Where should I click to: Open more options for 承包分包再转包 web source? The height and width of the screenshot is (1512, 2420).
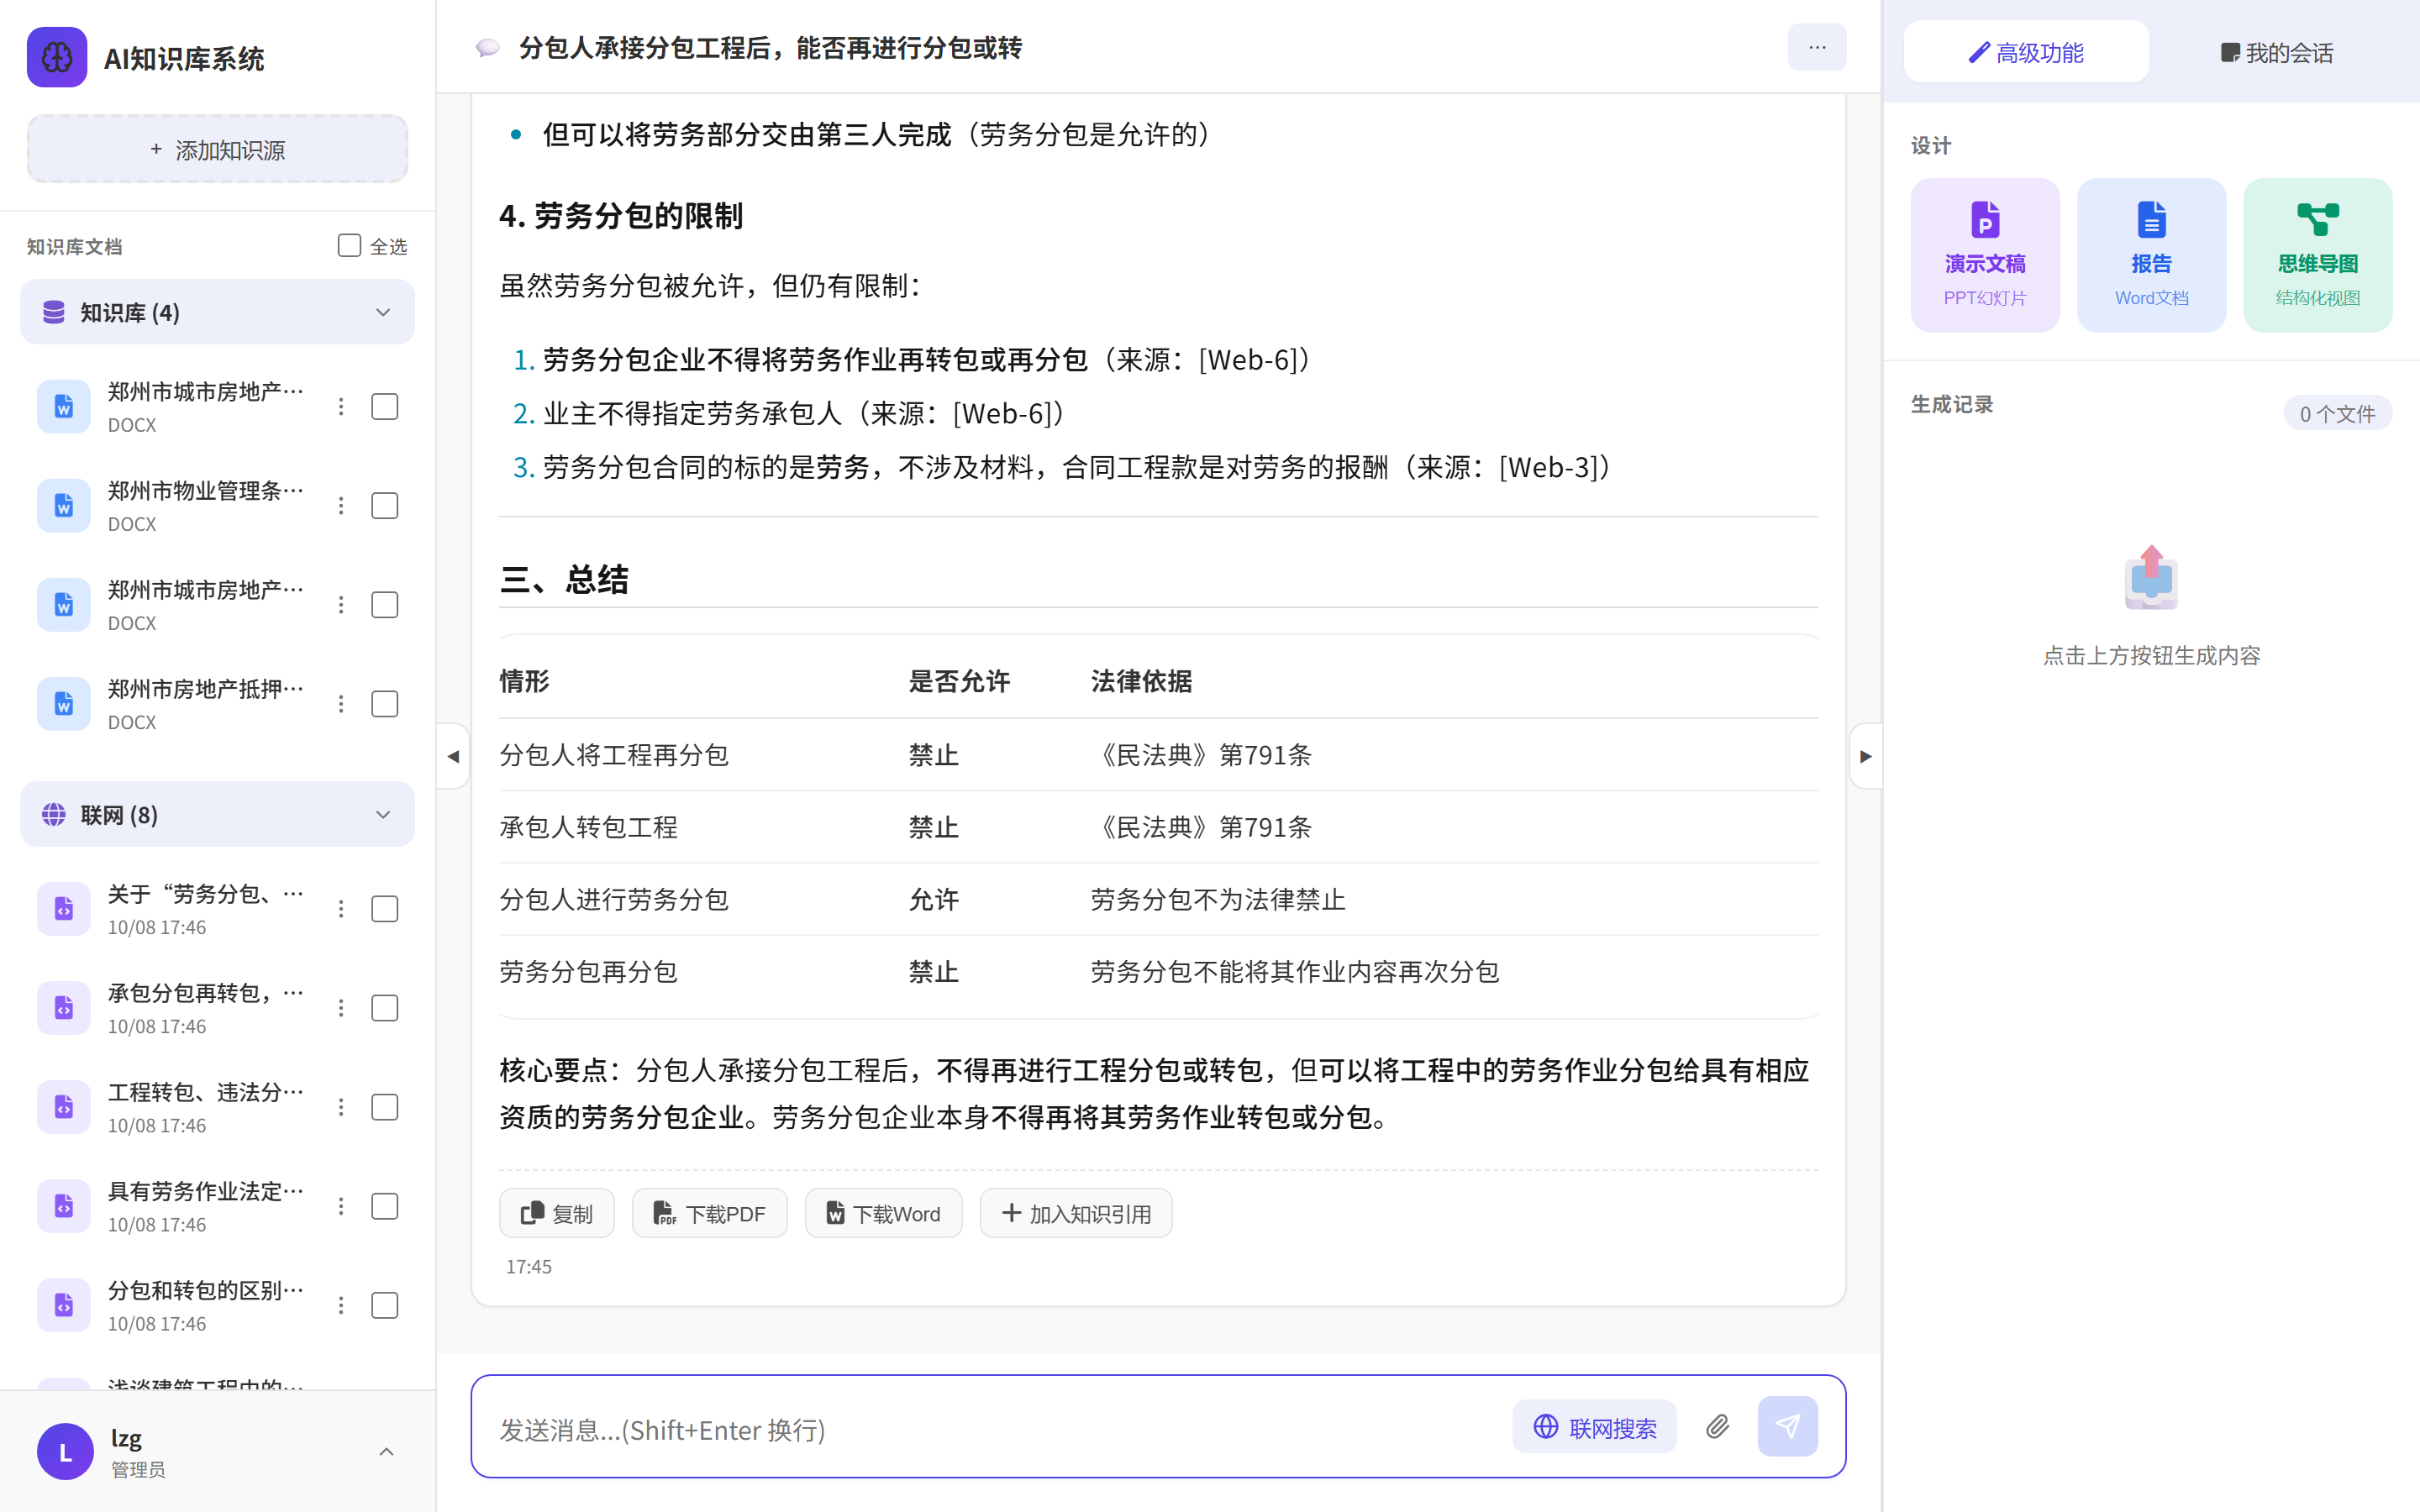341,1008
